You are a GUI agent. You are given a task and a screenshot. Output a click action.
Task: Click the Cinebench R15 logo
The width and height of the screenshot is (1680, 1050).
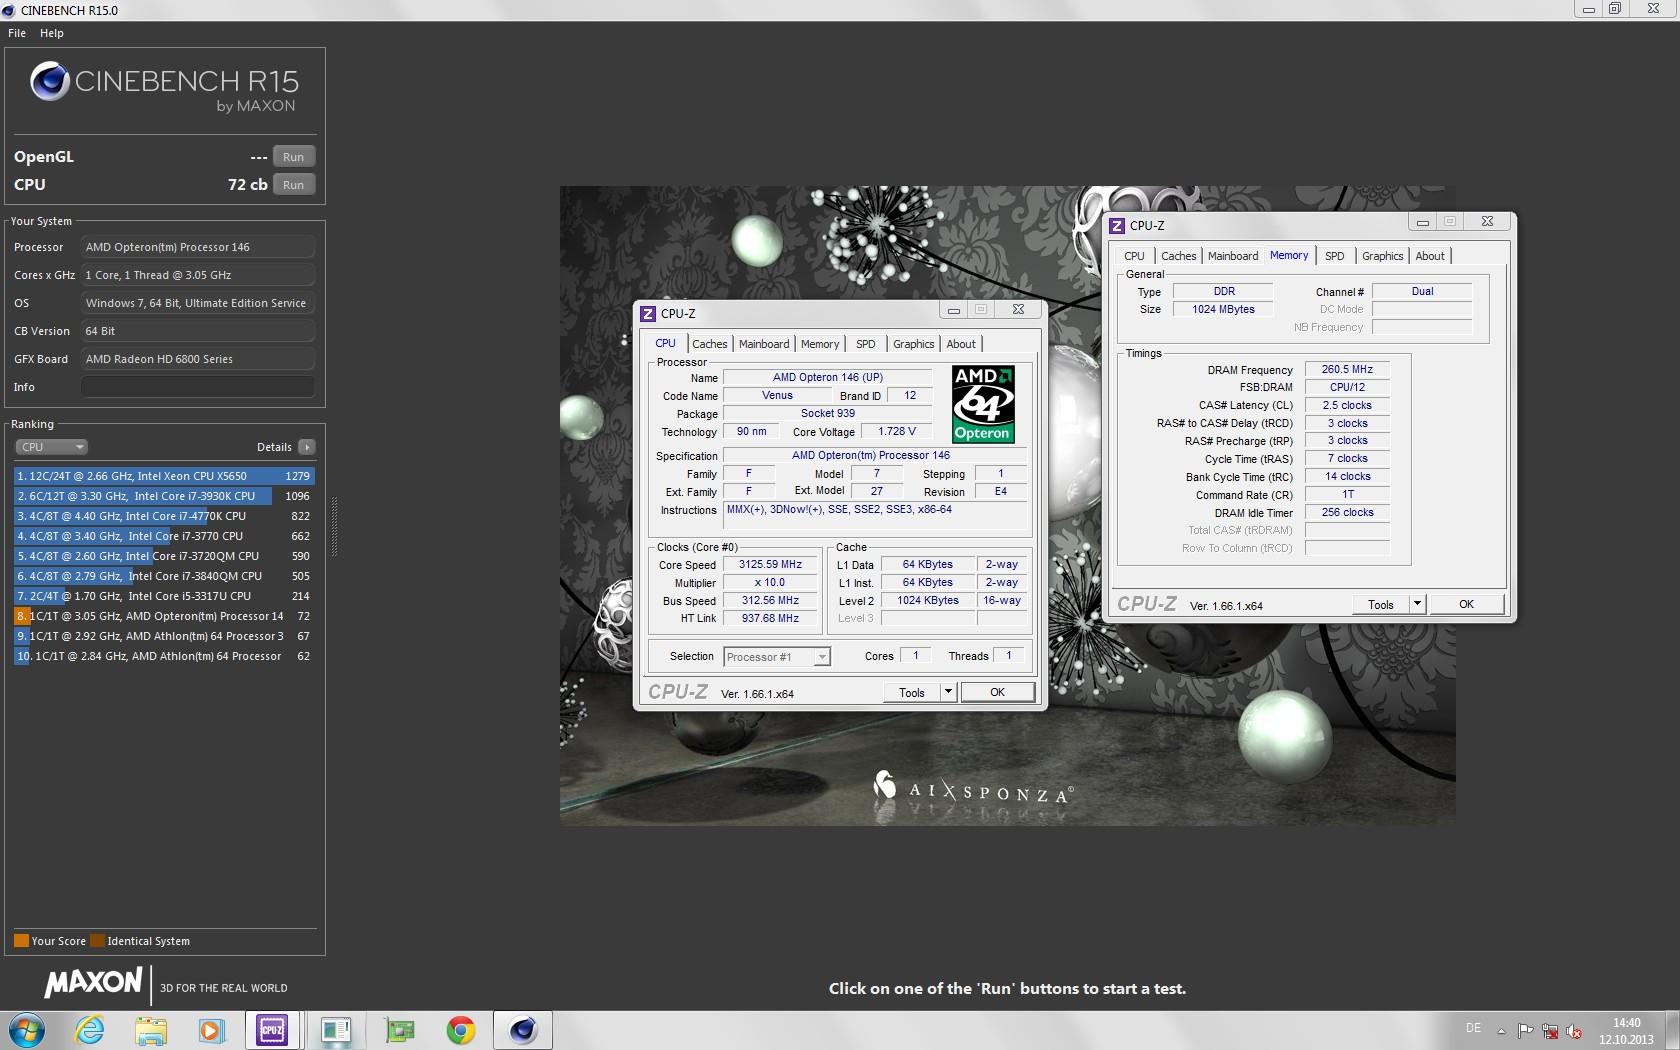(x=164, y=86)
